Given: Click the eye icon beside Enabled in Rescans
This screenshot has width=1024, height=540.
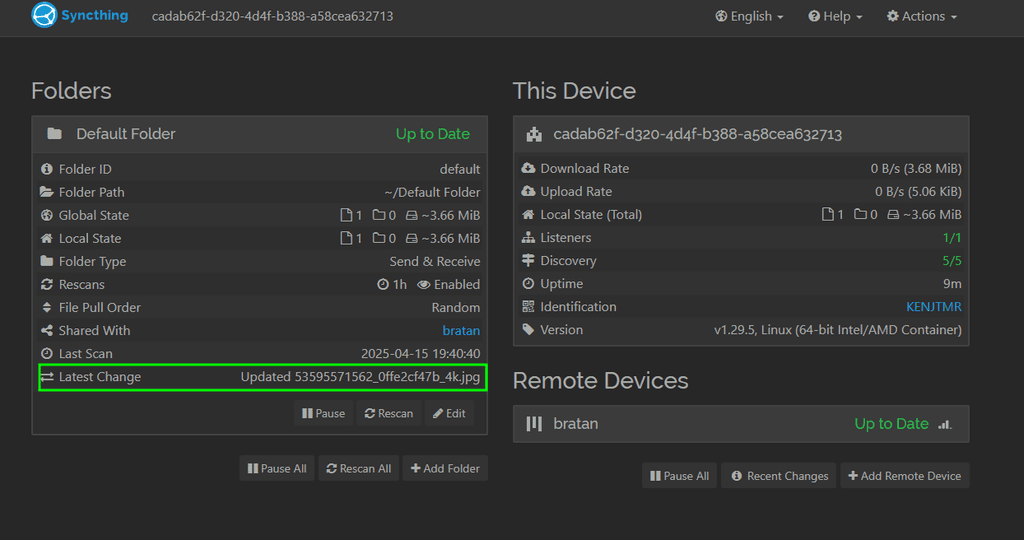Looking at the screenshot, I should [x=424, y=285].
